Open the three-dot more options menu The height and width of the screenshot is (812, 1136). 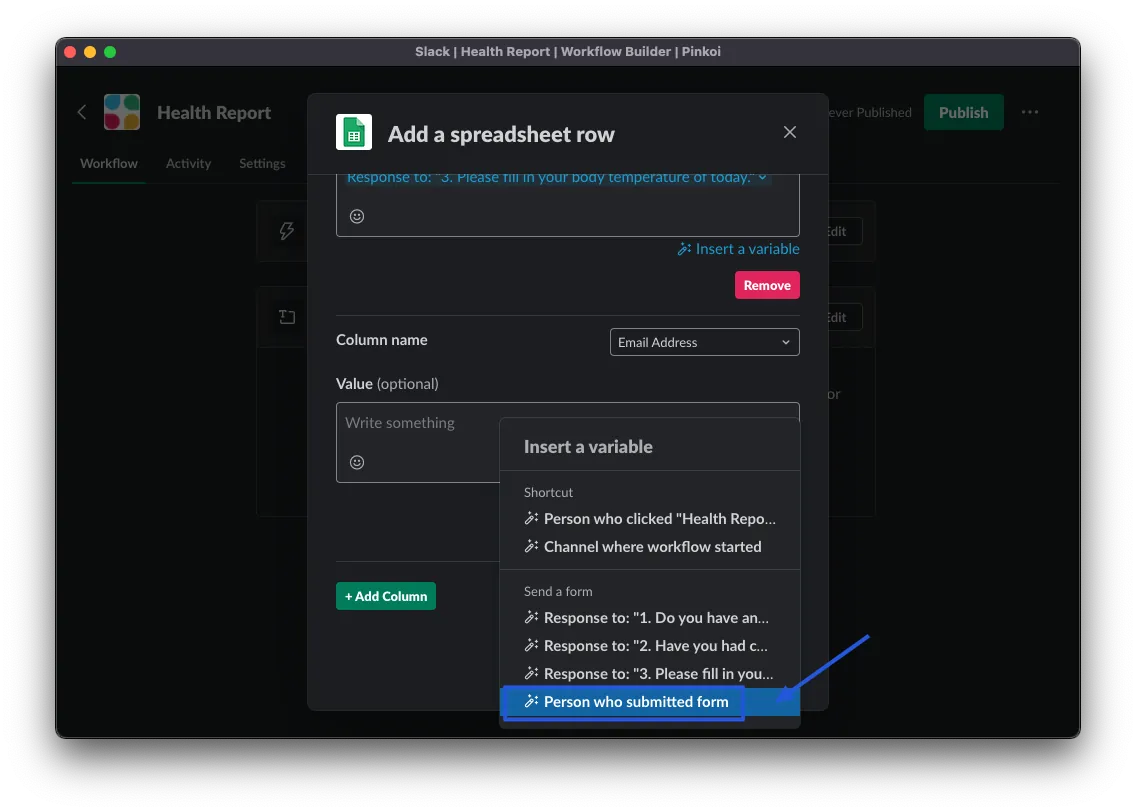pyautogui.click(x=1030, y=112)
